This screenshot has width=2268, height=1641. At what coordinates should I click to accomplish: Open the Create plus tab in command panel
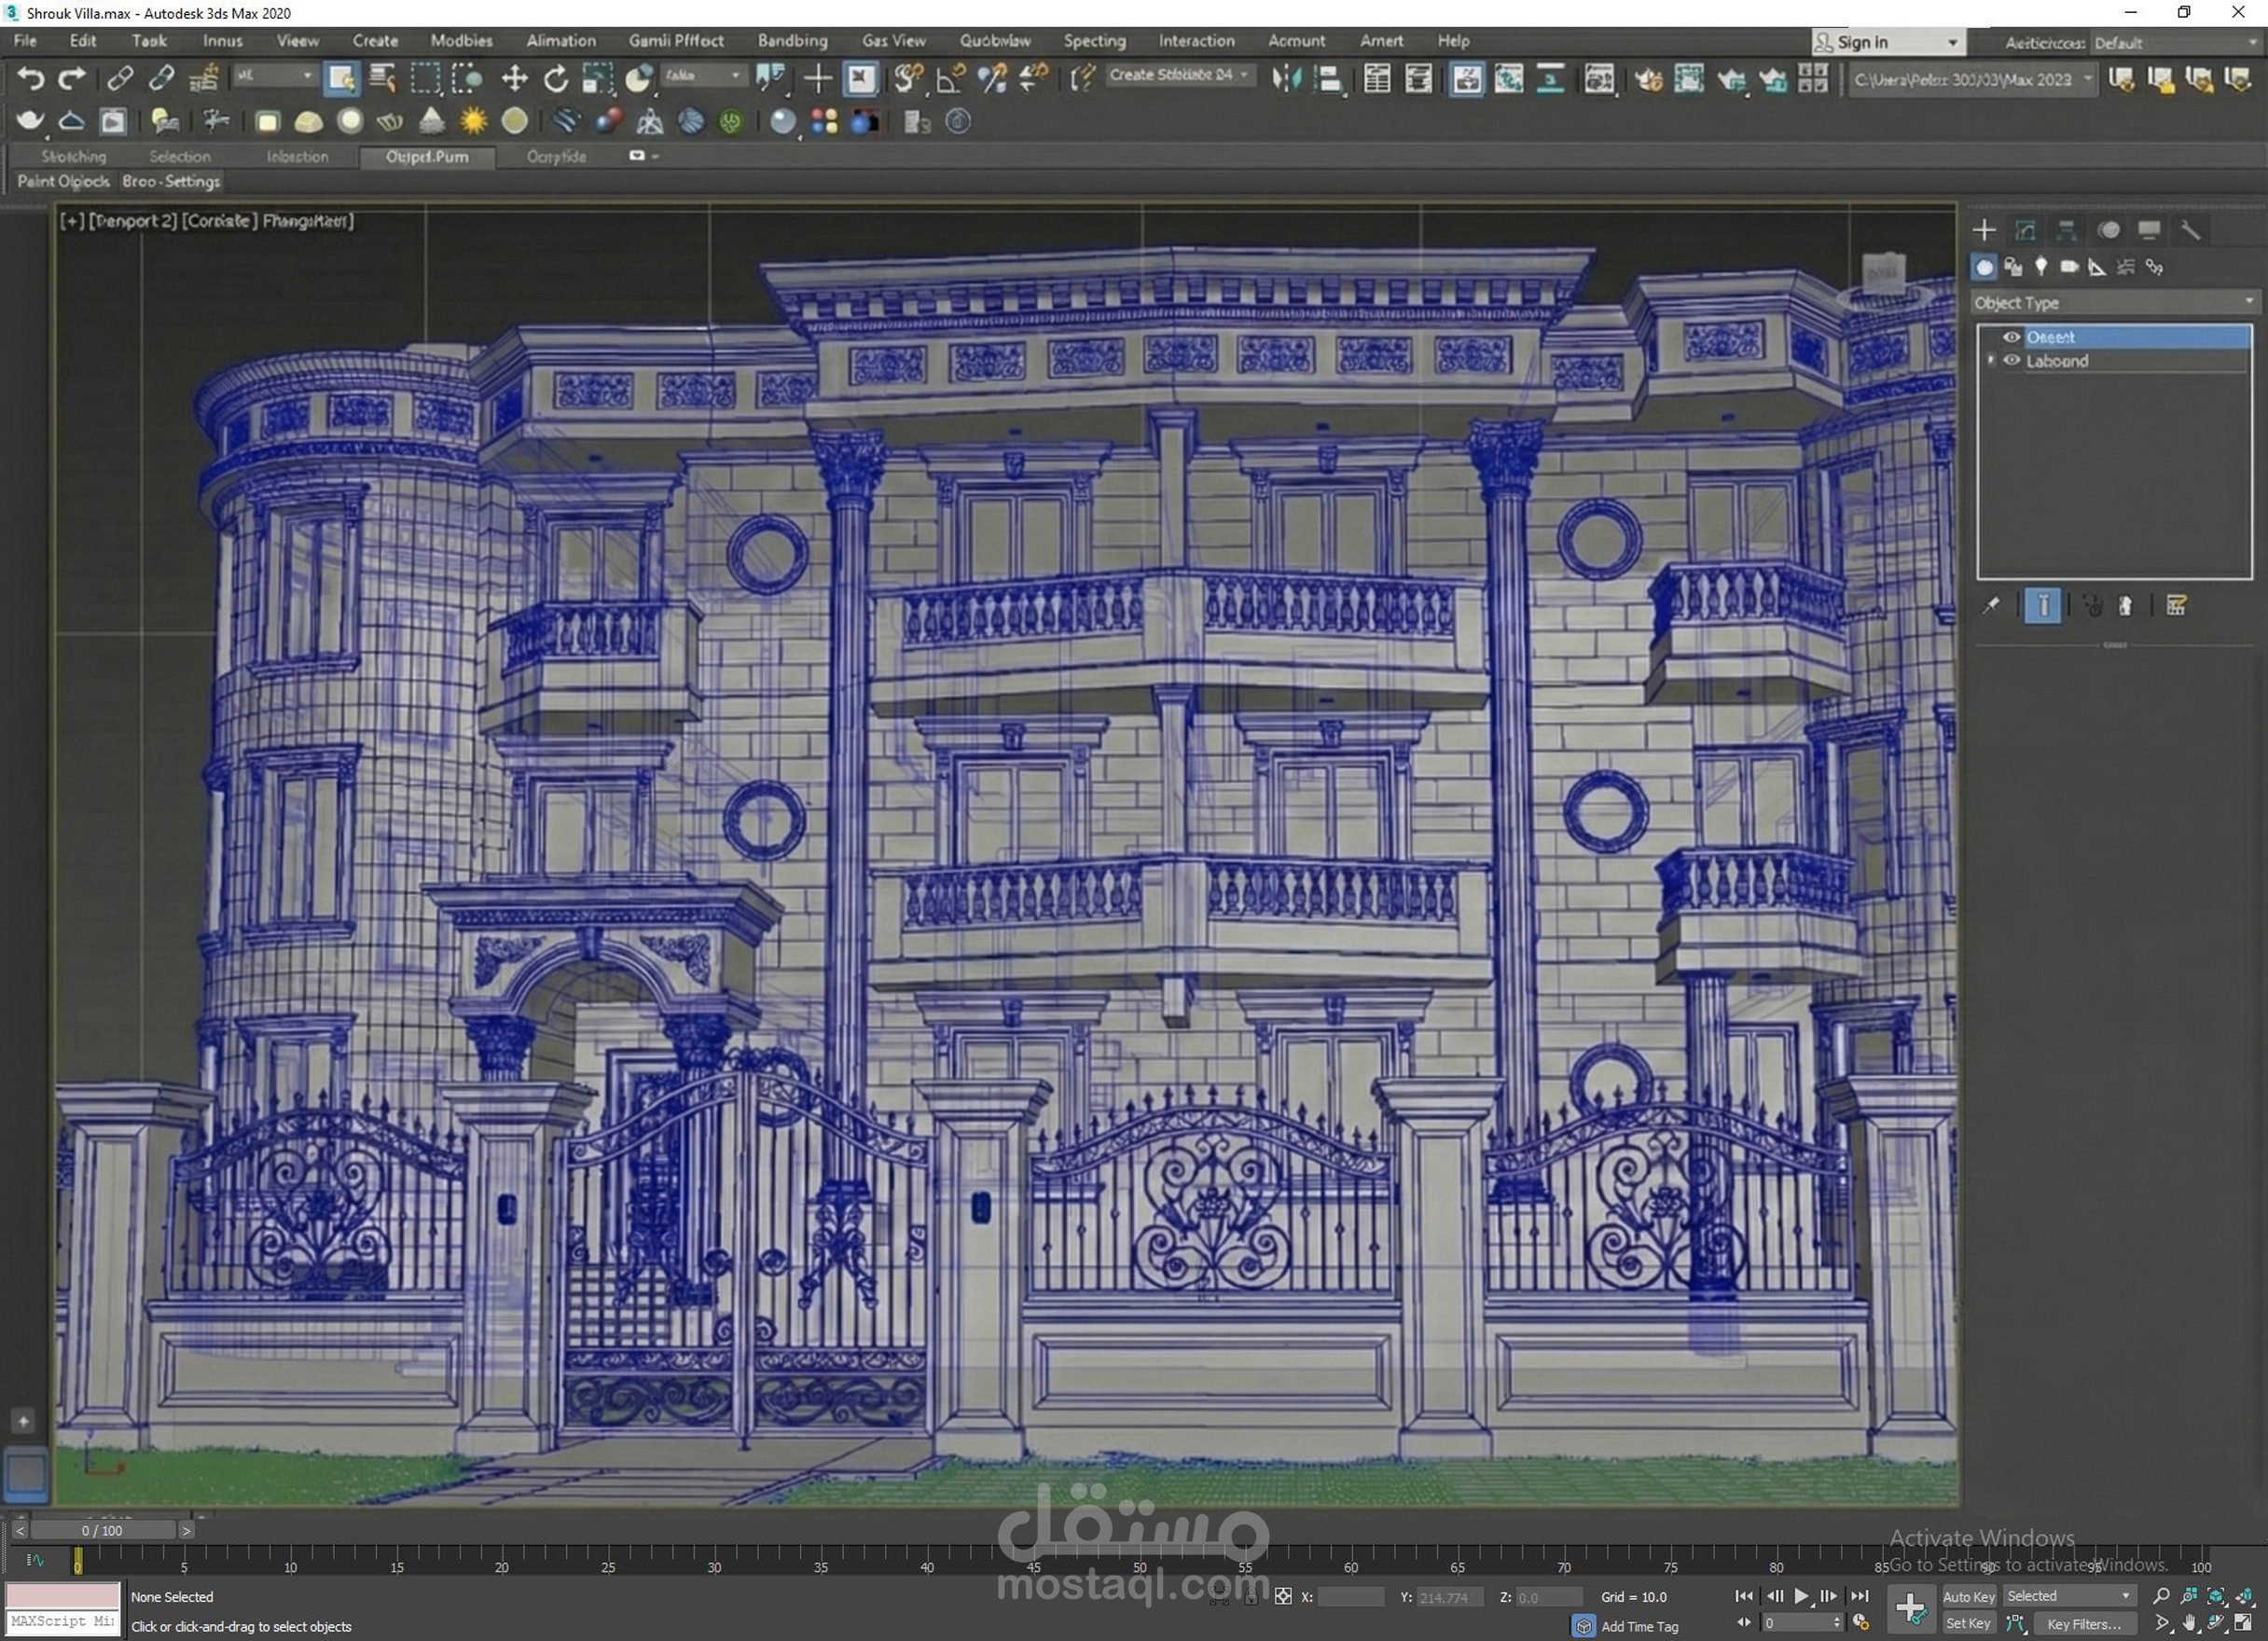tap(1984, 230)
